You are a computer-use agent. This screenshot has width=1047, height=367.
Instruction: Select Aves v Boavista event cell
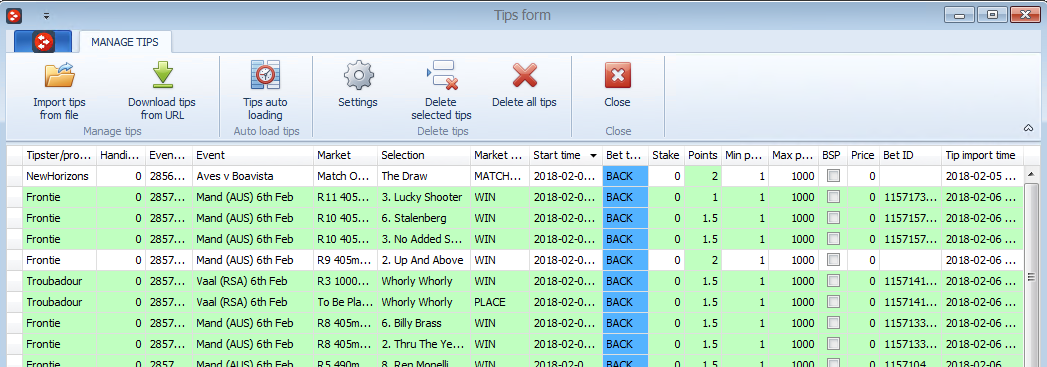[253, 177]
